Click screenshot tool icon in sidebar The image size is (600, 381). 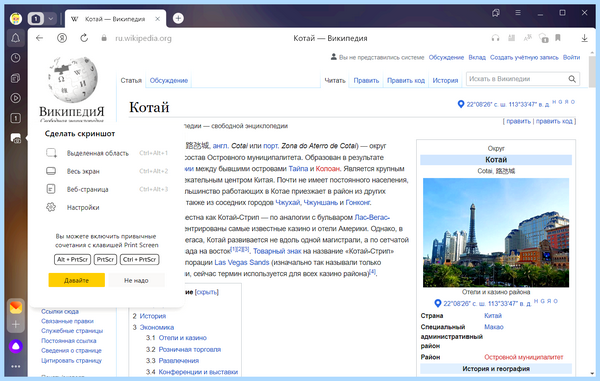tap(16, 138)
